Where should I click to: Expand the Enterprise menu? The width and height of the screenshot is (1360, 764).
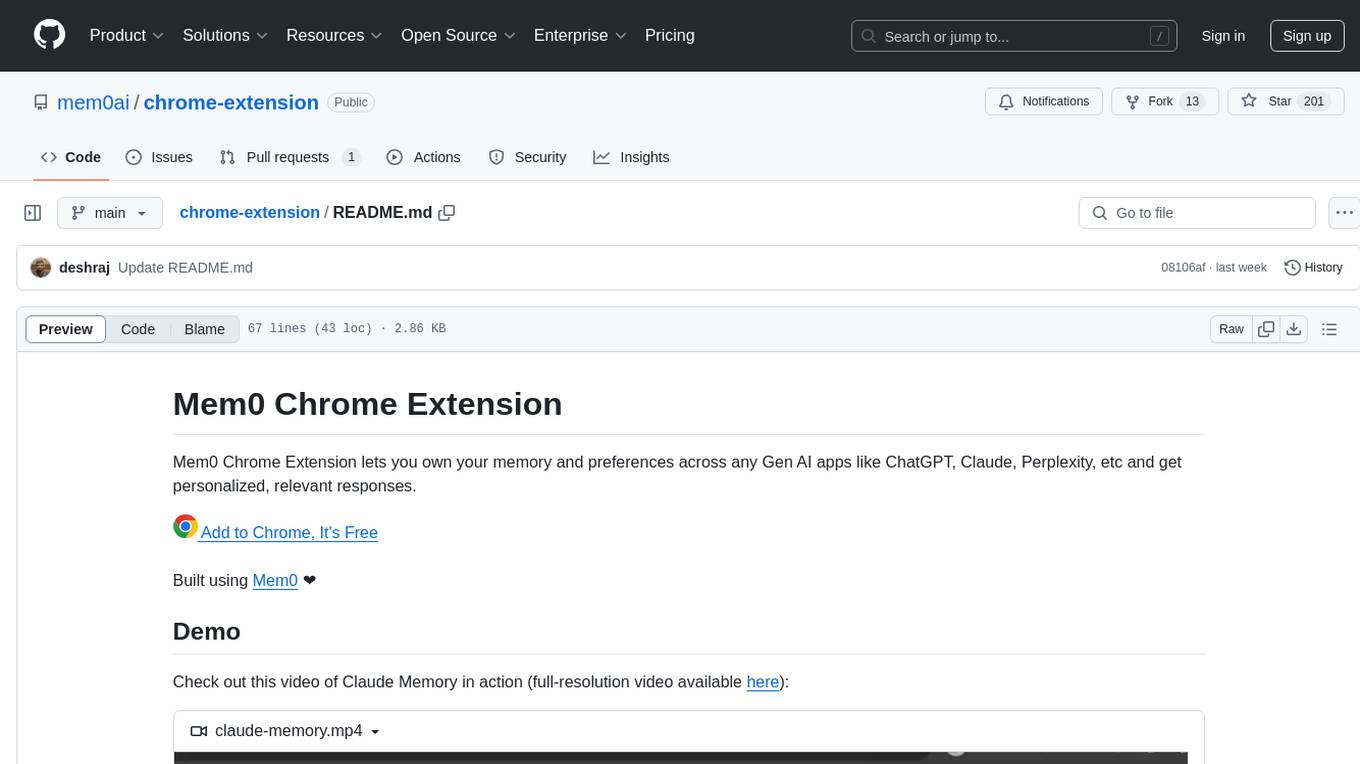point(580,35)
